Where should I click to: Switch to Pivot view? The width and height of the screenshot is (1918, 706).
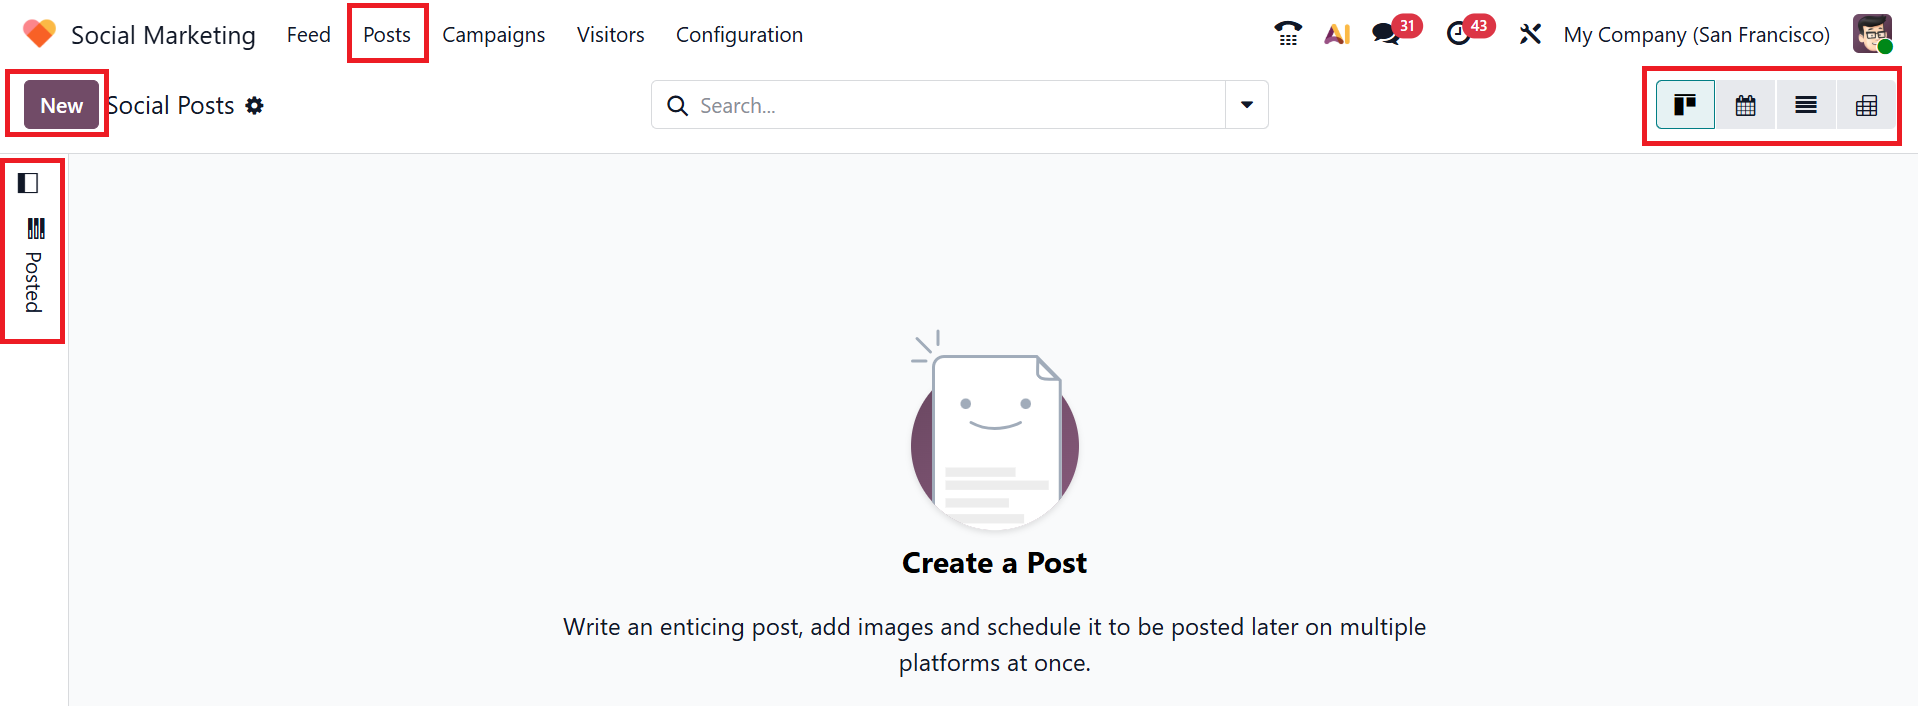pos(1866,105)
